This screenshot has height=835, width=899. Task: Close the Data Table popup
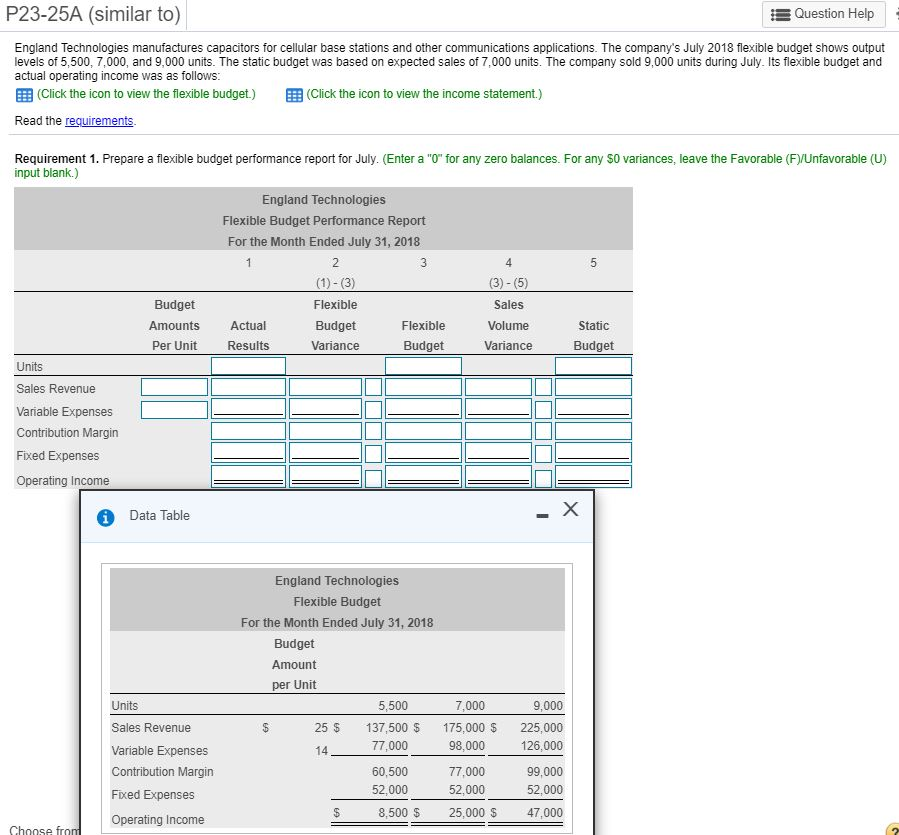tap(570, 509)
